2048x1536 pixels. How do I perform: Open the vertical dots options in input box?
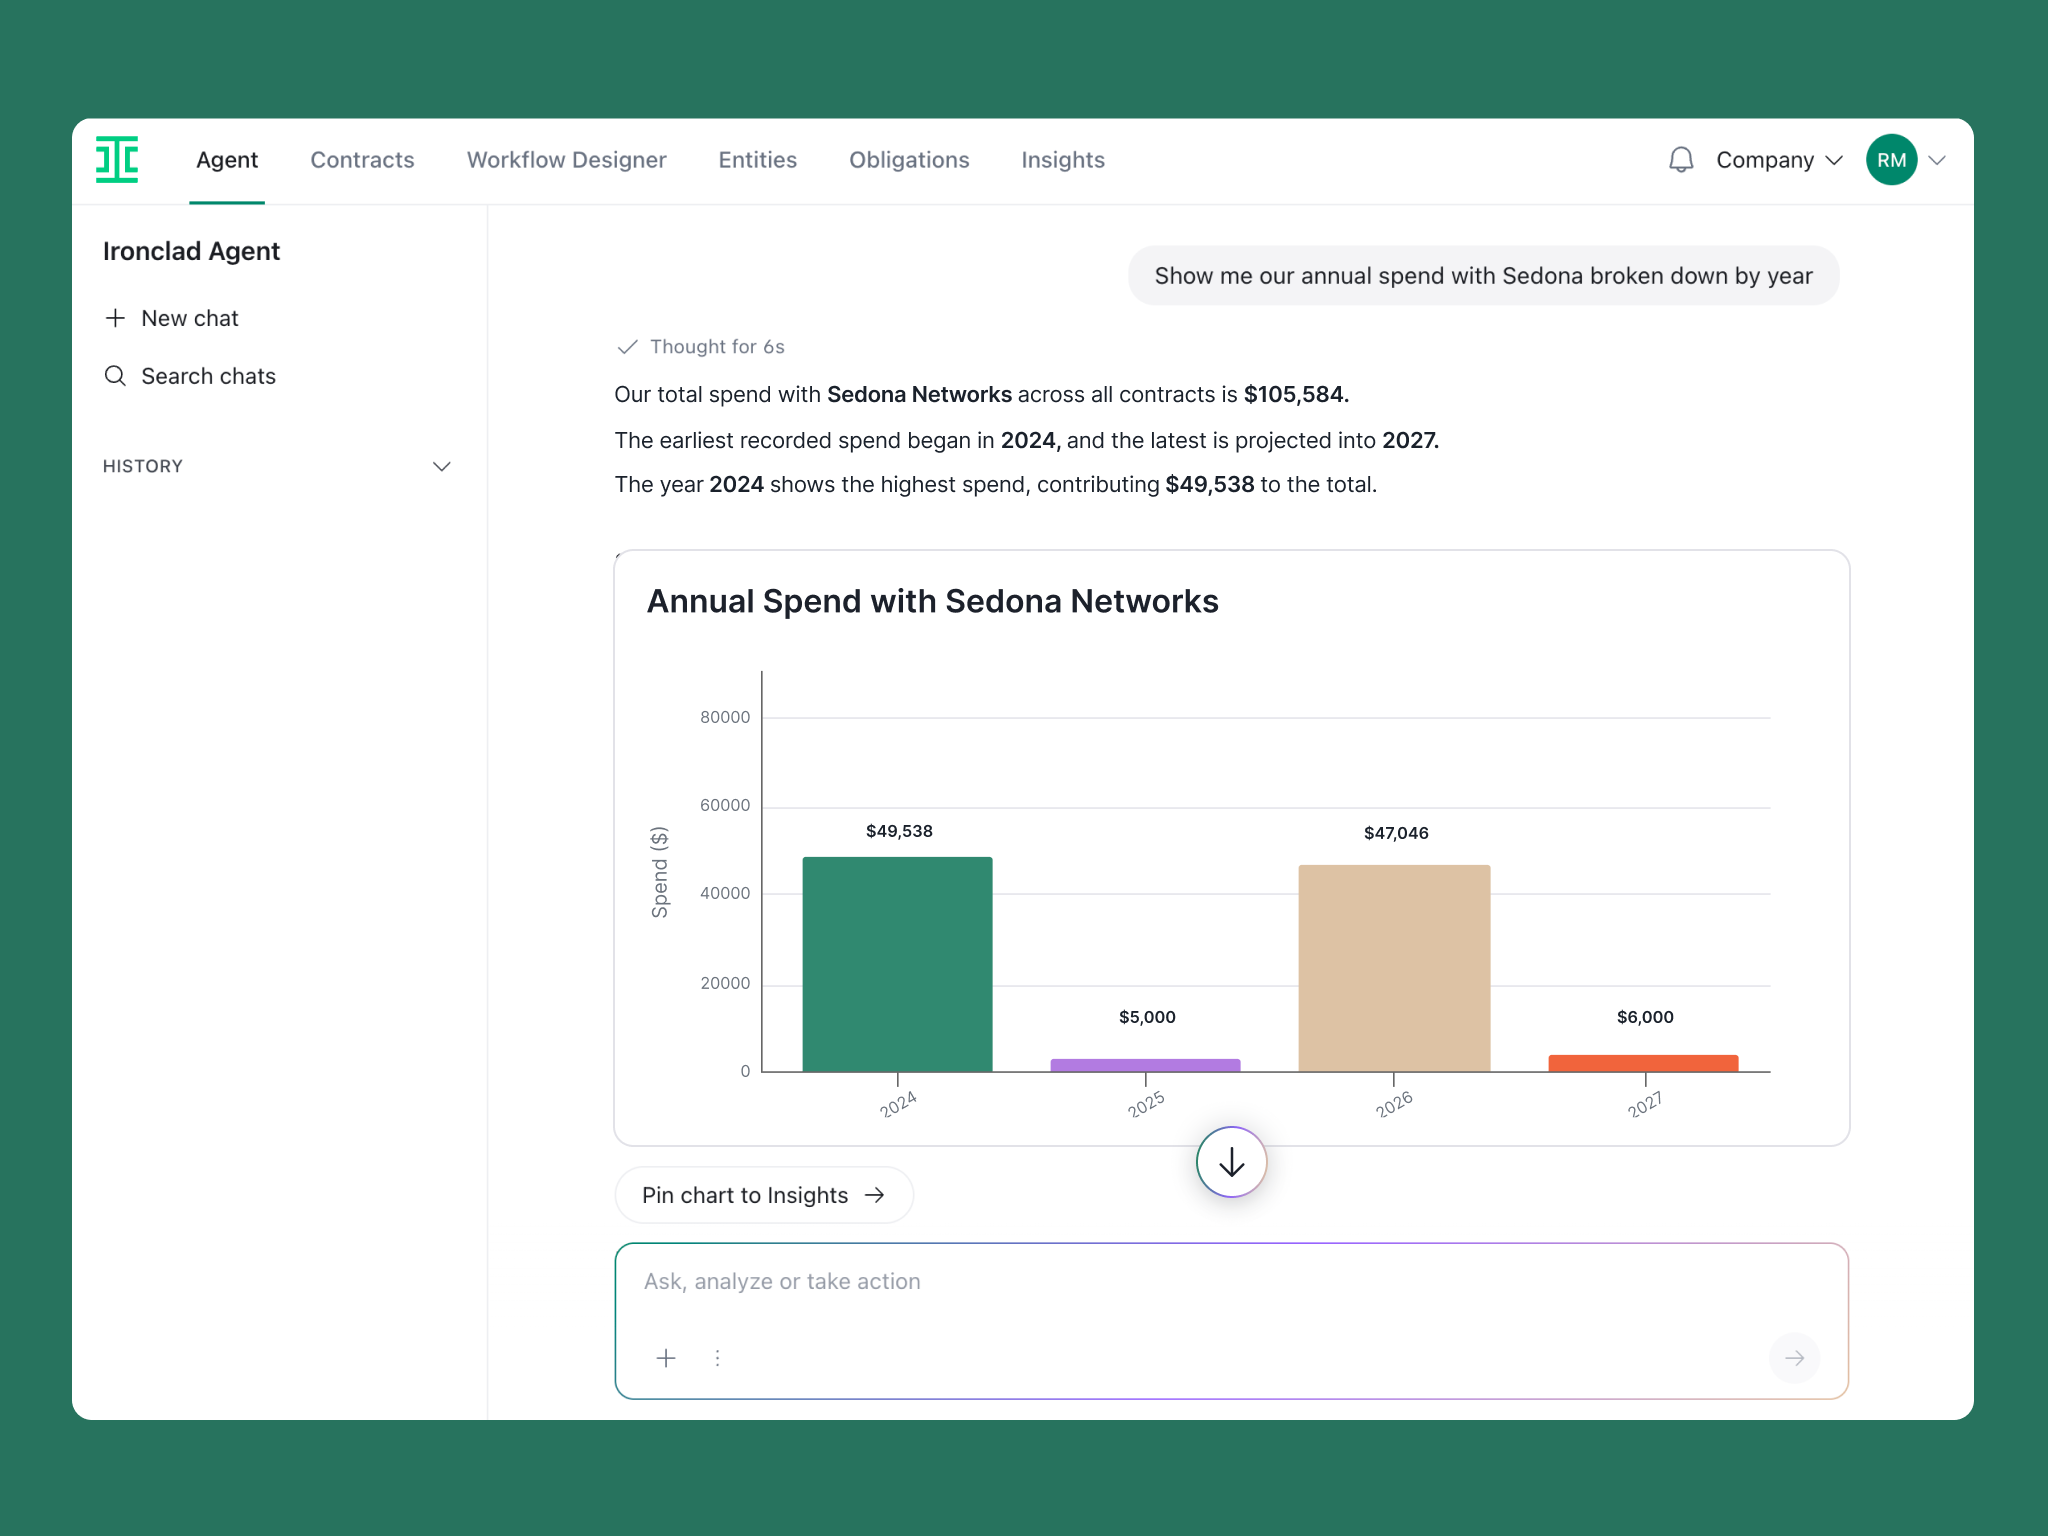tap(717, 1358)
